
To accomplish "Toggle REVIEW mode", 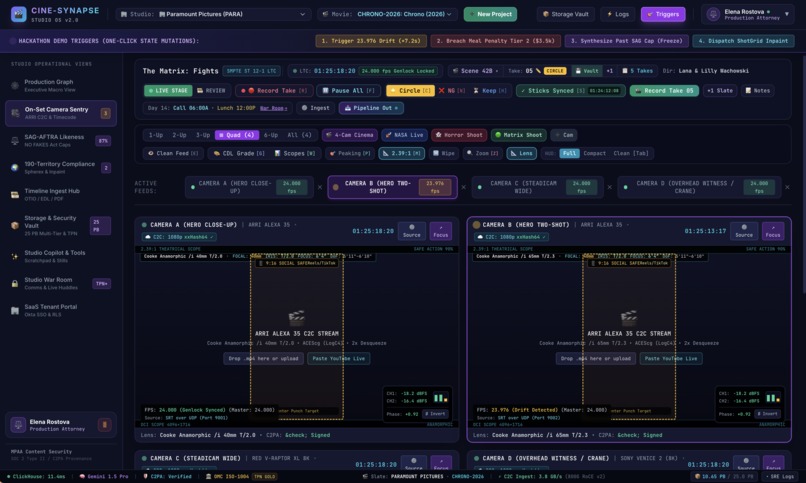I will [x=211, y=90].
